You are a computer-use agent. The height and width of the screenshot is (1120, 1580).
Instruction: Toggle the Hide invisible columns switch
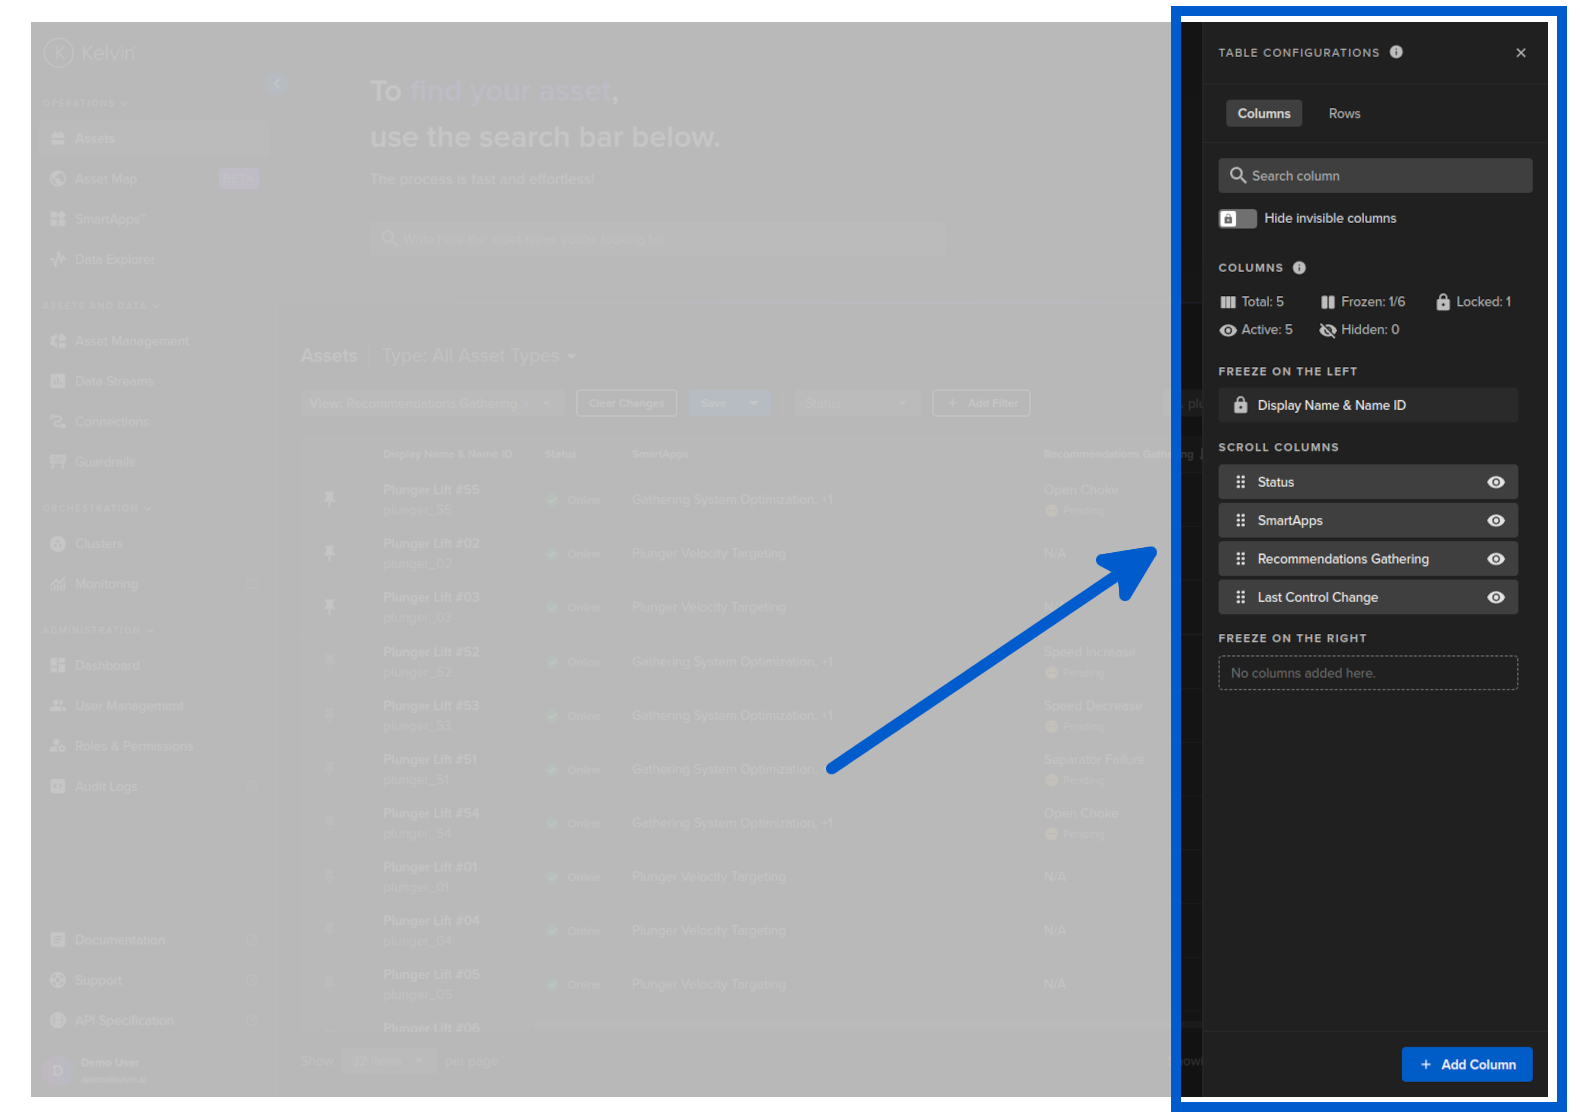pos(1237,218)
